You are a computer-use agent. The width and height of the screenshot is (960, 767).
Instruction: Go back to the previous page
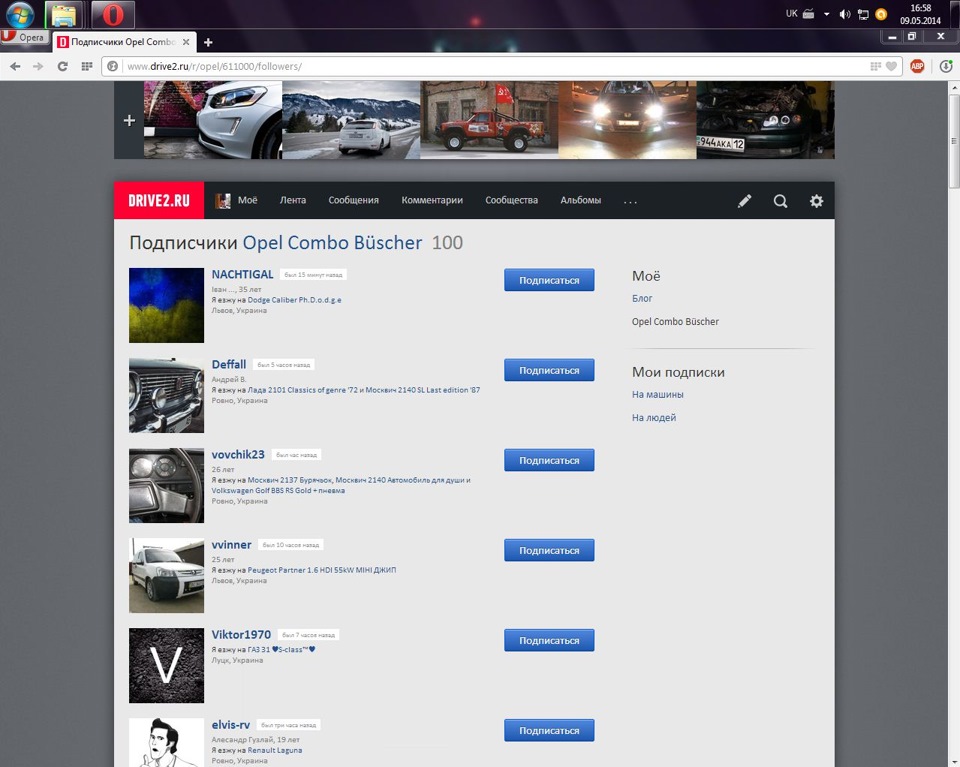15,66
